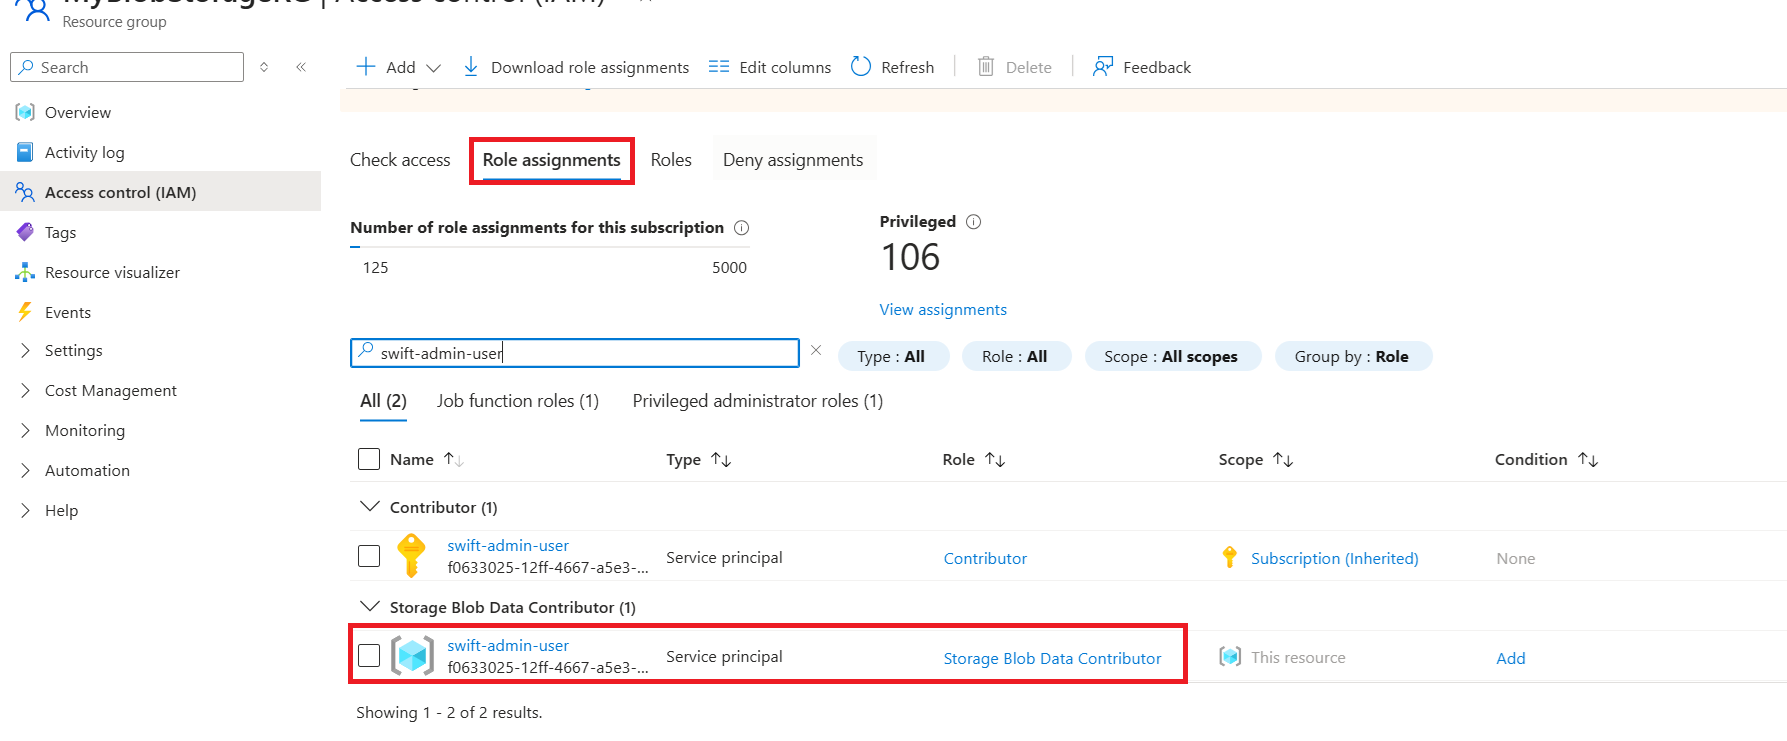Click the Activity log book icon
The image size is (1787, 741).
(x=25, y=152)
